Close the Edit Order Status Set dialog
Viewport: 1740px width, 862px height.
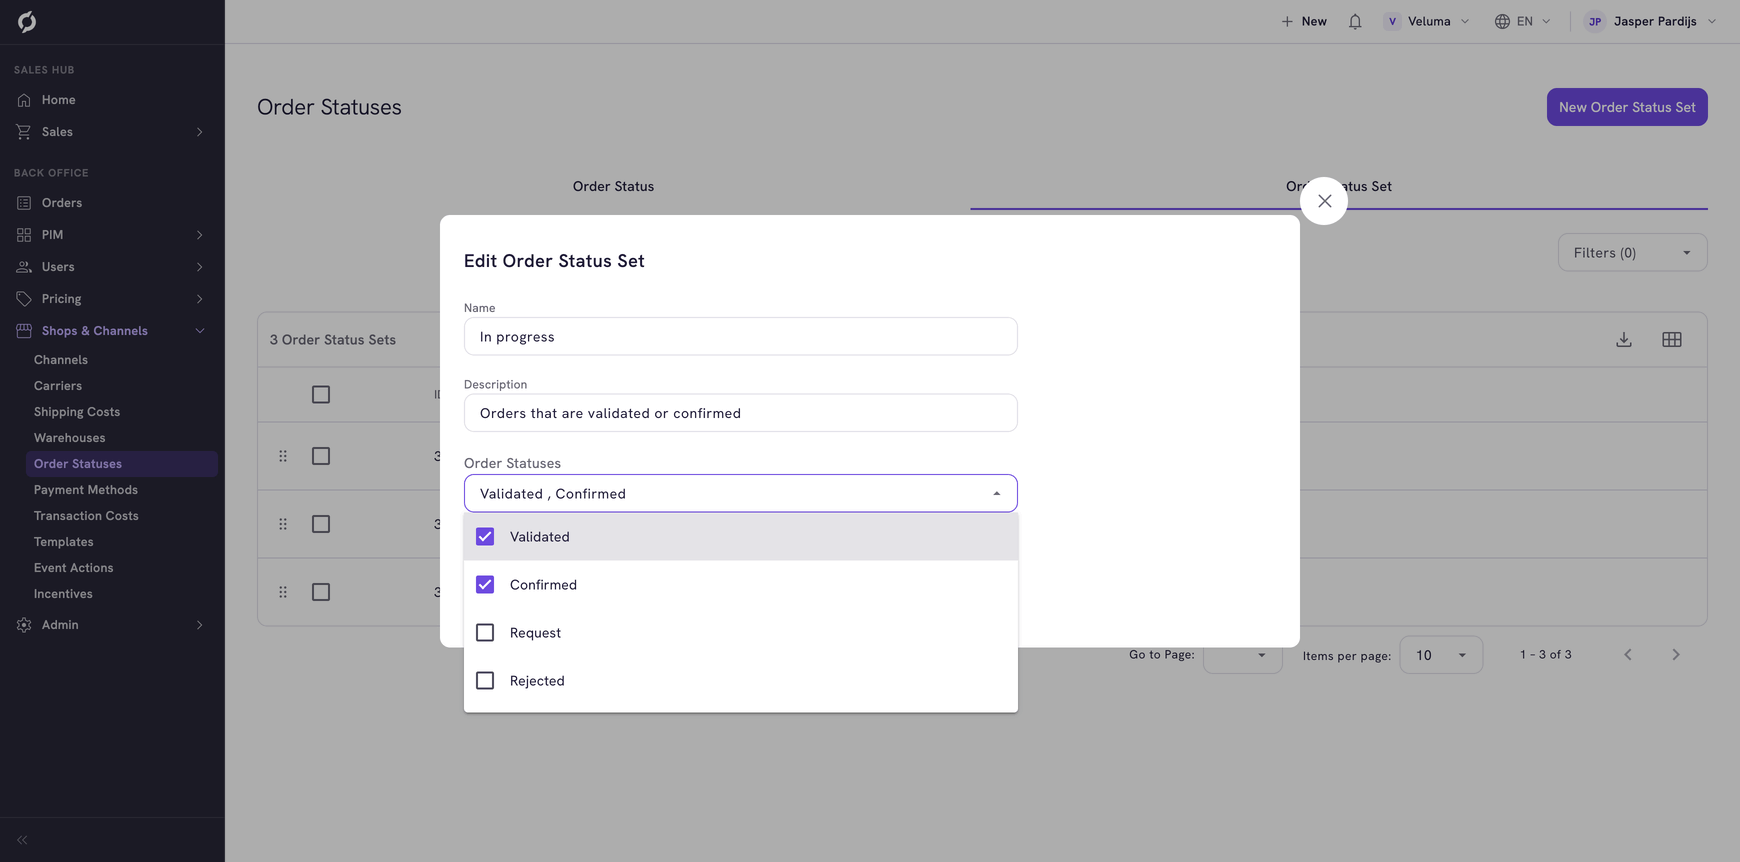pos(1324,201)
